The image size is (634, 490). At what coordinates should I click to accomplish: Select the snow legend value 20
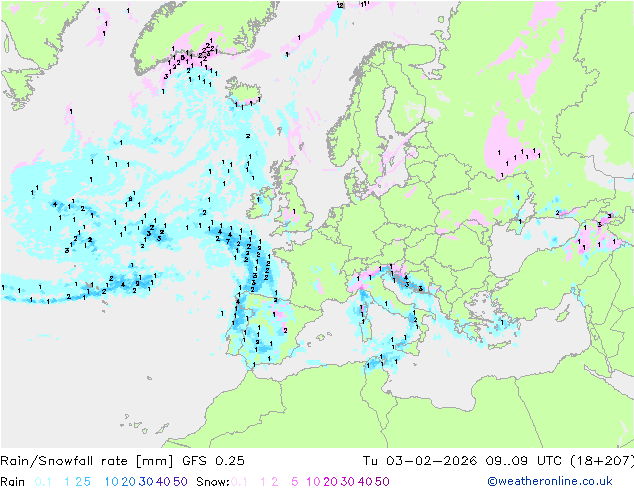pyautogui.click(x=330, y=482)
